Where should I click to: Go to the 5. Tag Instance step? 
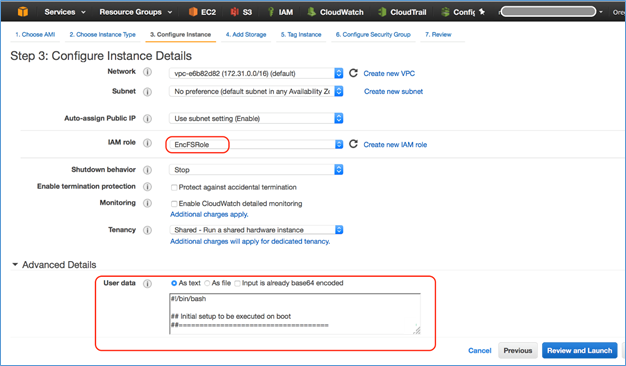(x=301, y=35)
